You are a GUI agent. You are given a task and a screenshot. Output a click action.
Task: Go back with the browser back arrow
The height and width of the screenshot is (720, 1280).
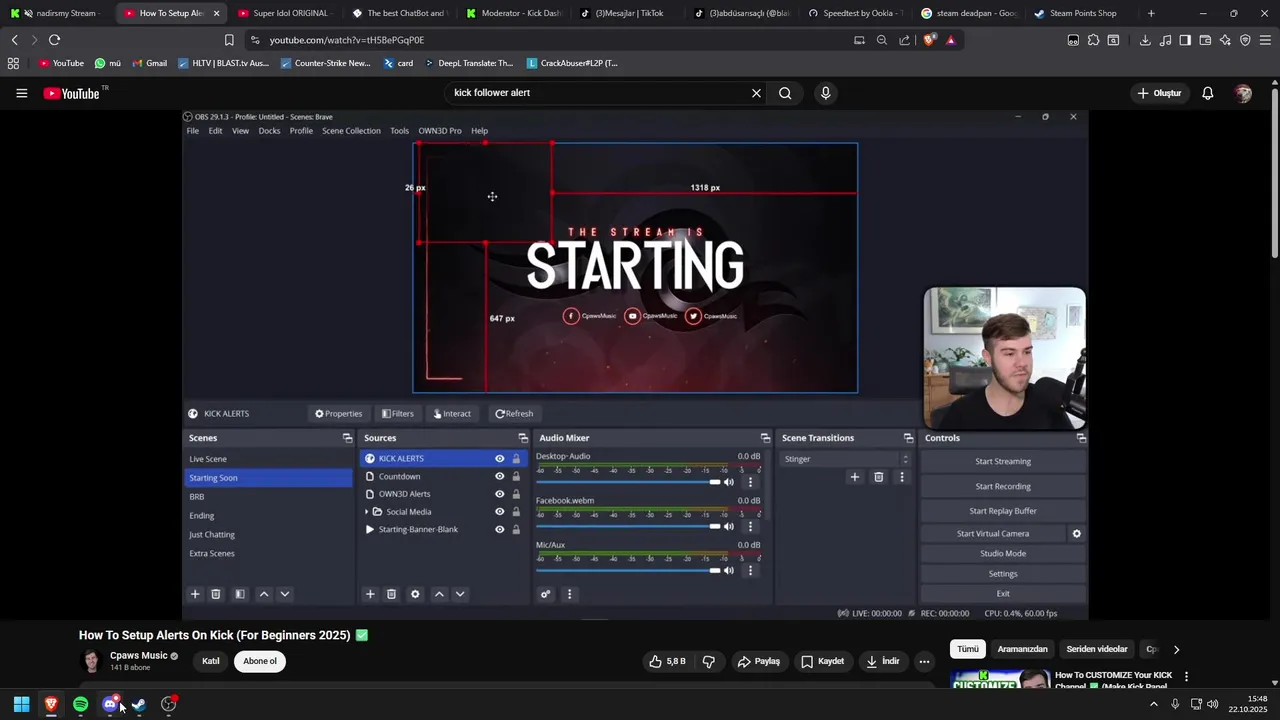click(14, 40)
